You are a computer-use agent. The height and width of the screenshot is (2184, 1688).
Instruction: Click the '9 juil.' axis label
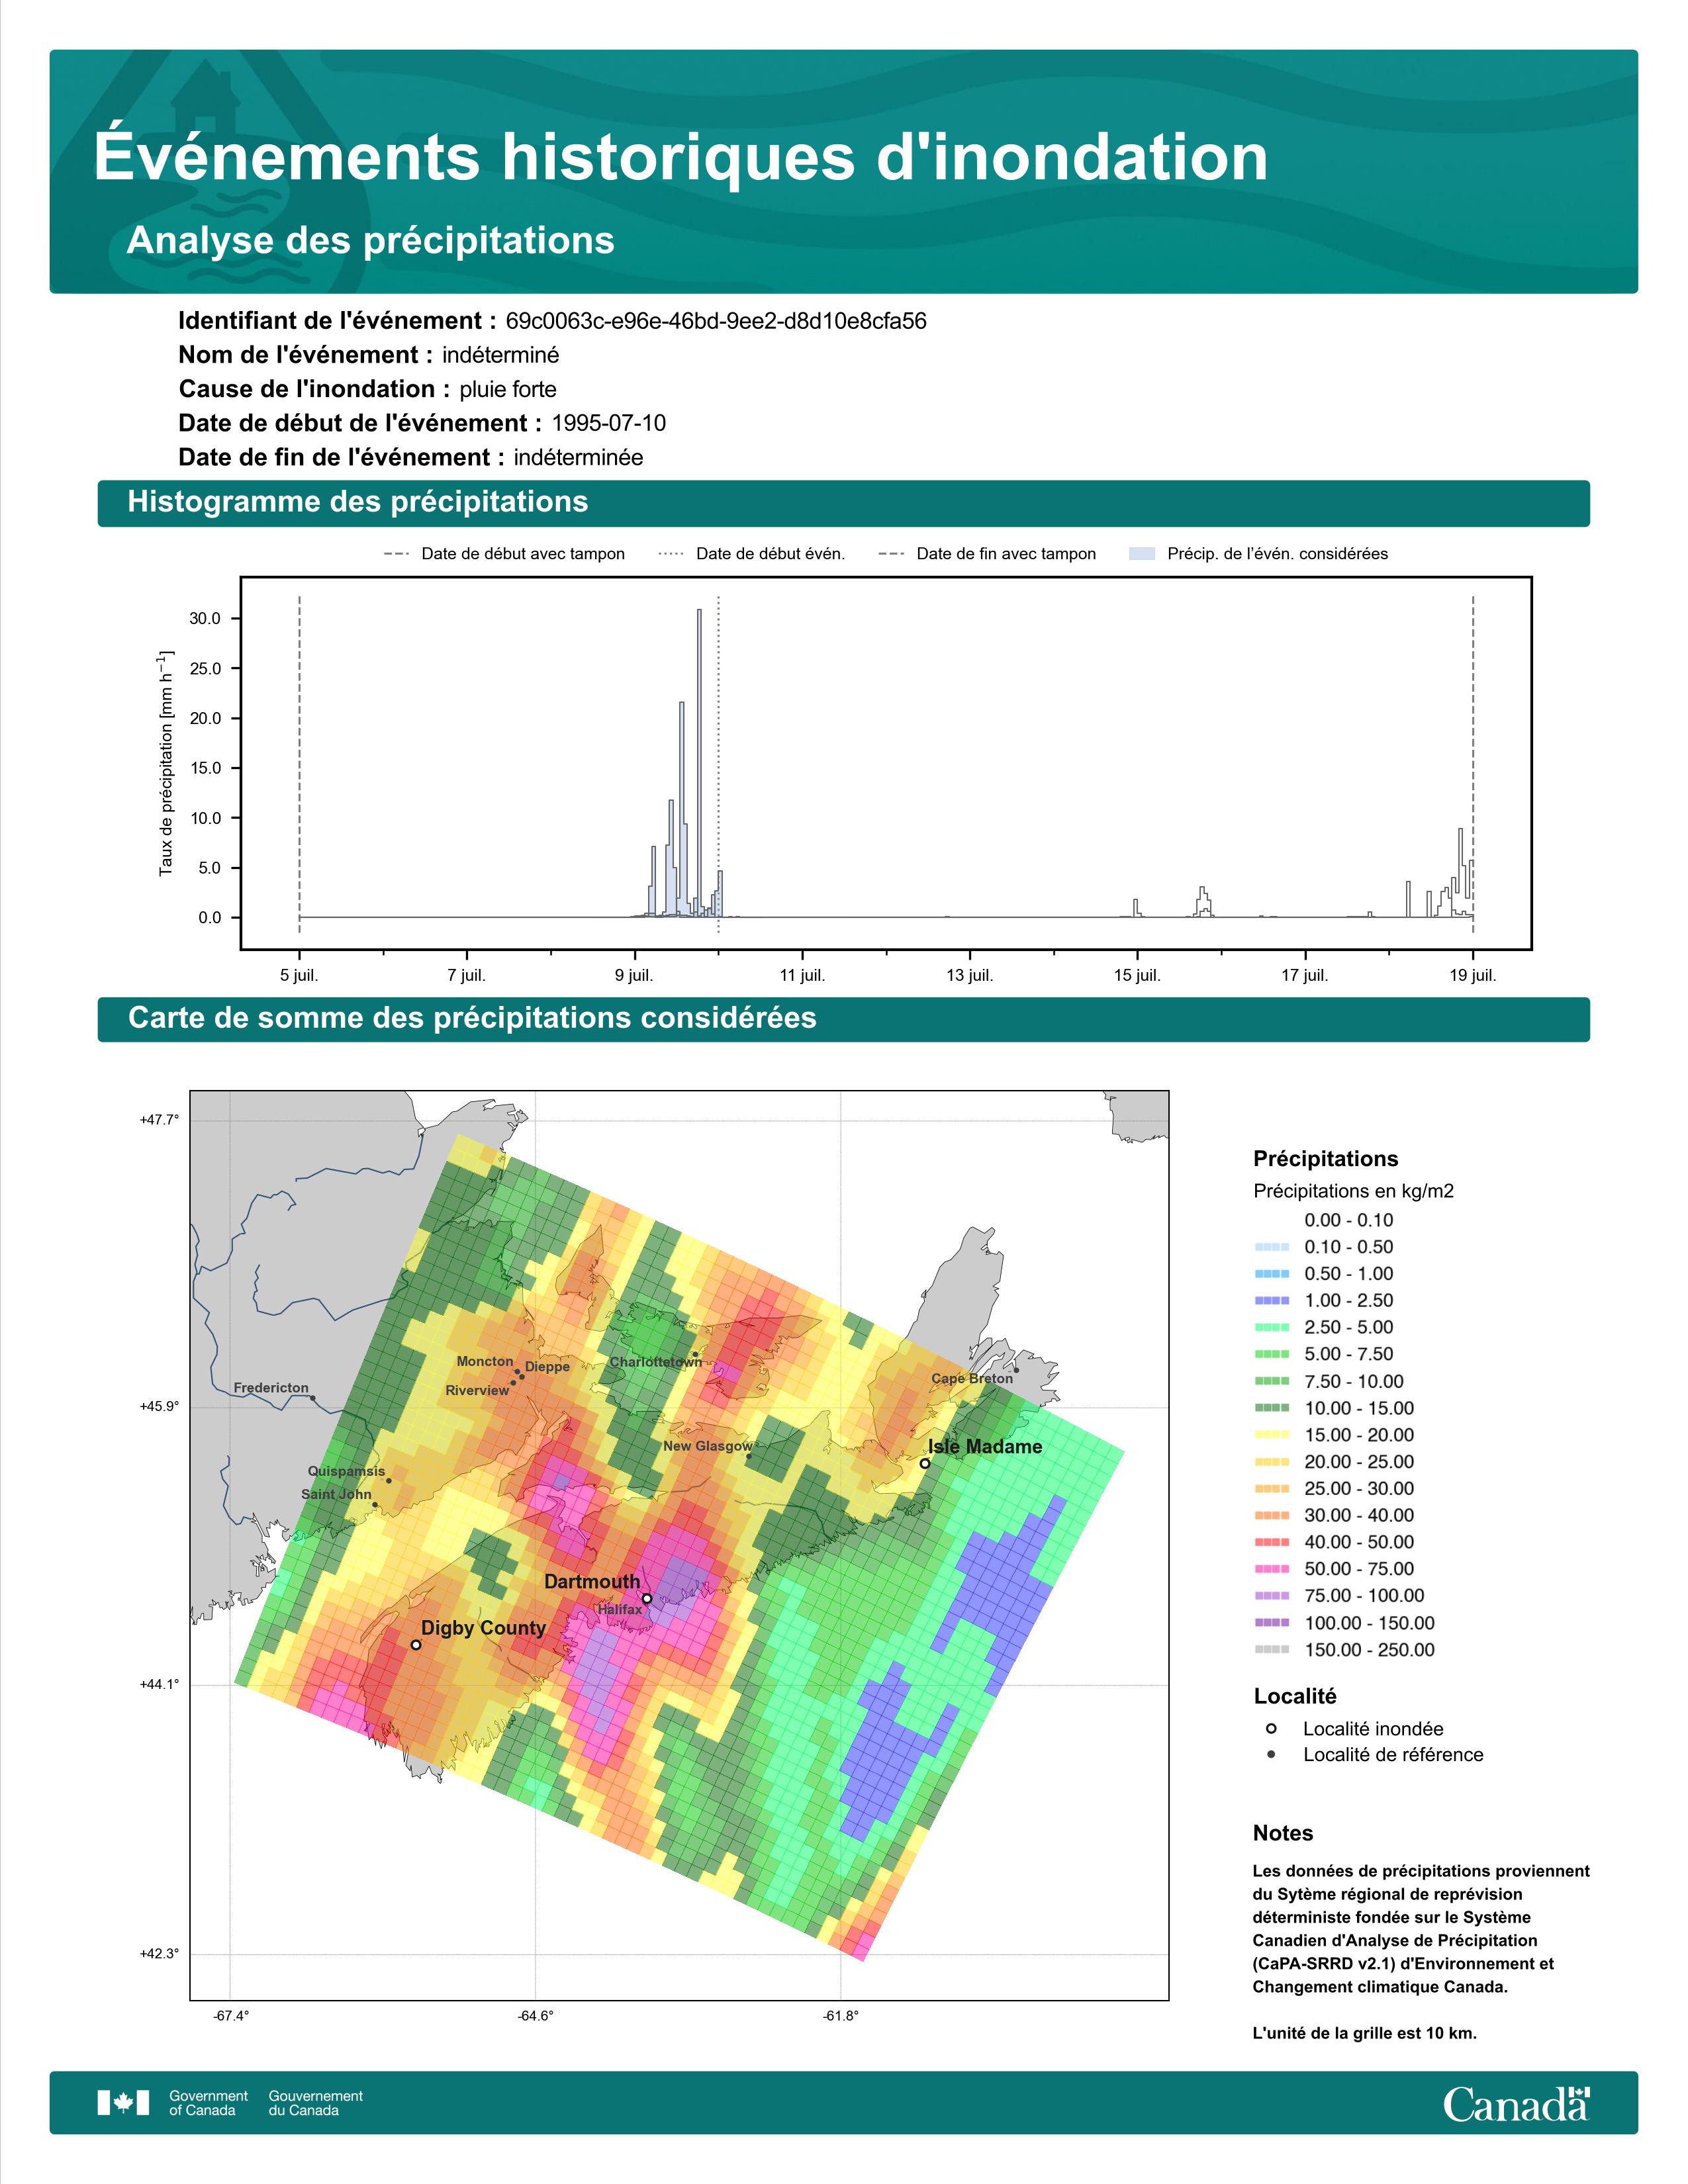point(634,976)
